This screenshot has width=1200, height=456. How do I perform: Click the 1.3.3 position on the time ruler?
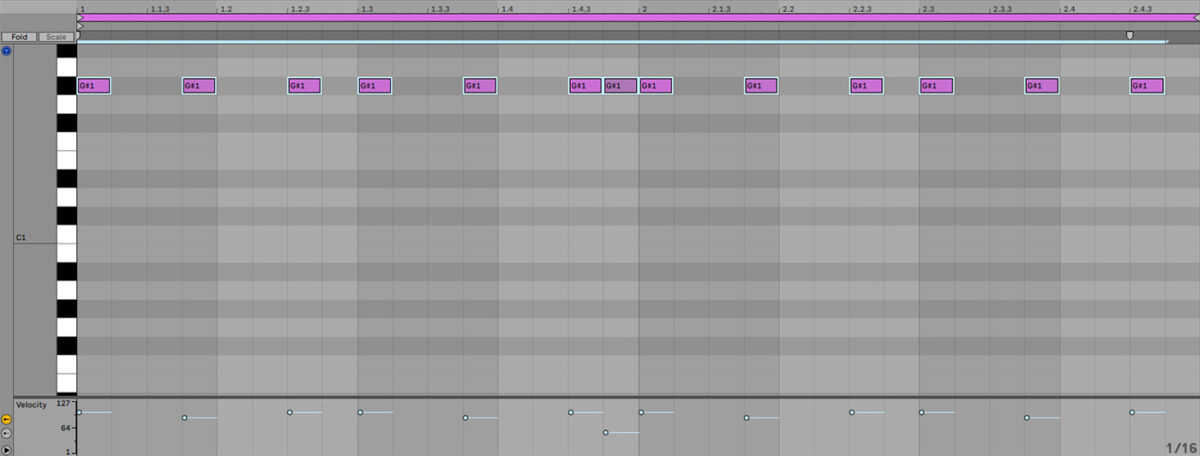point(440,8)
